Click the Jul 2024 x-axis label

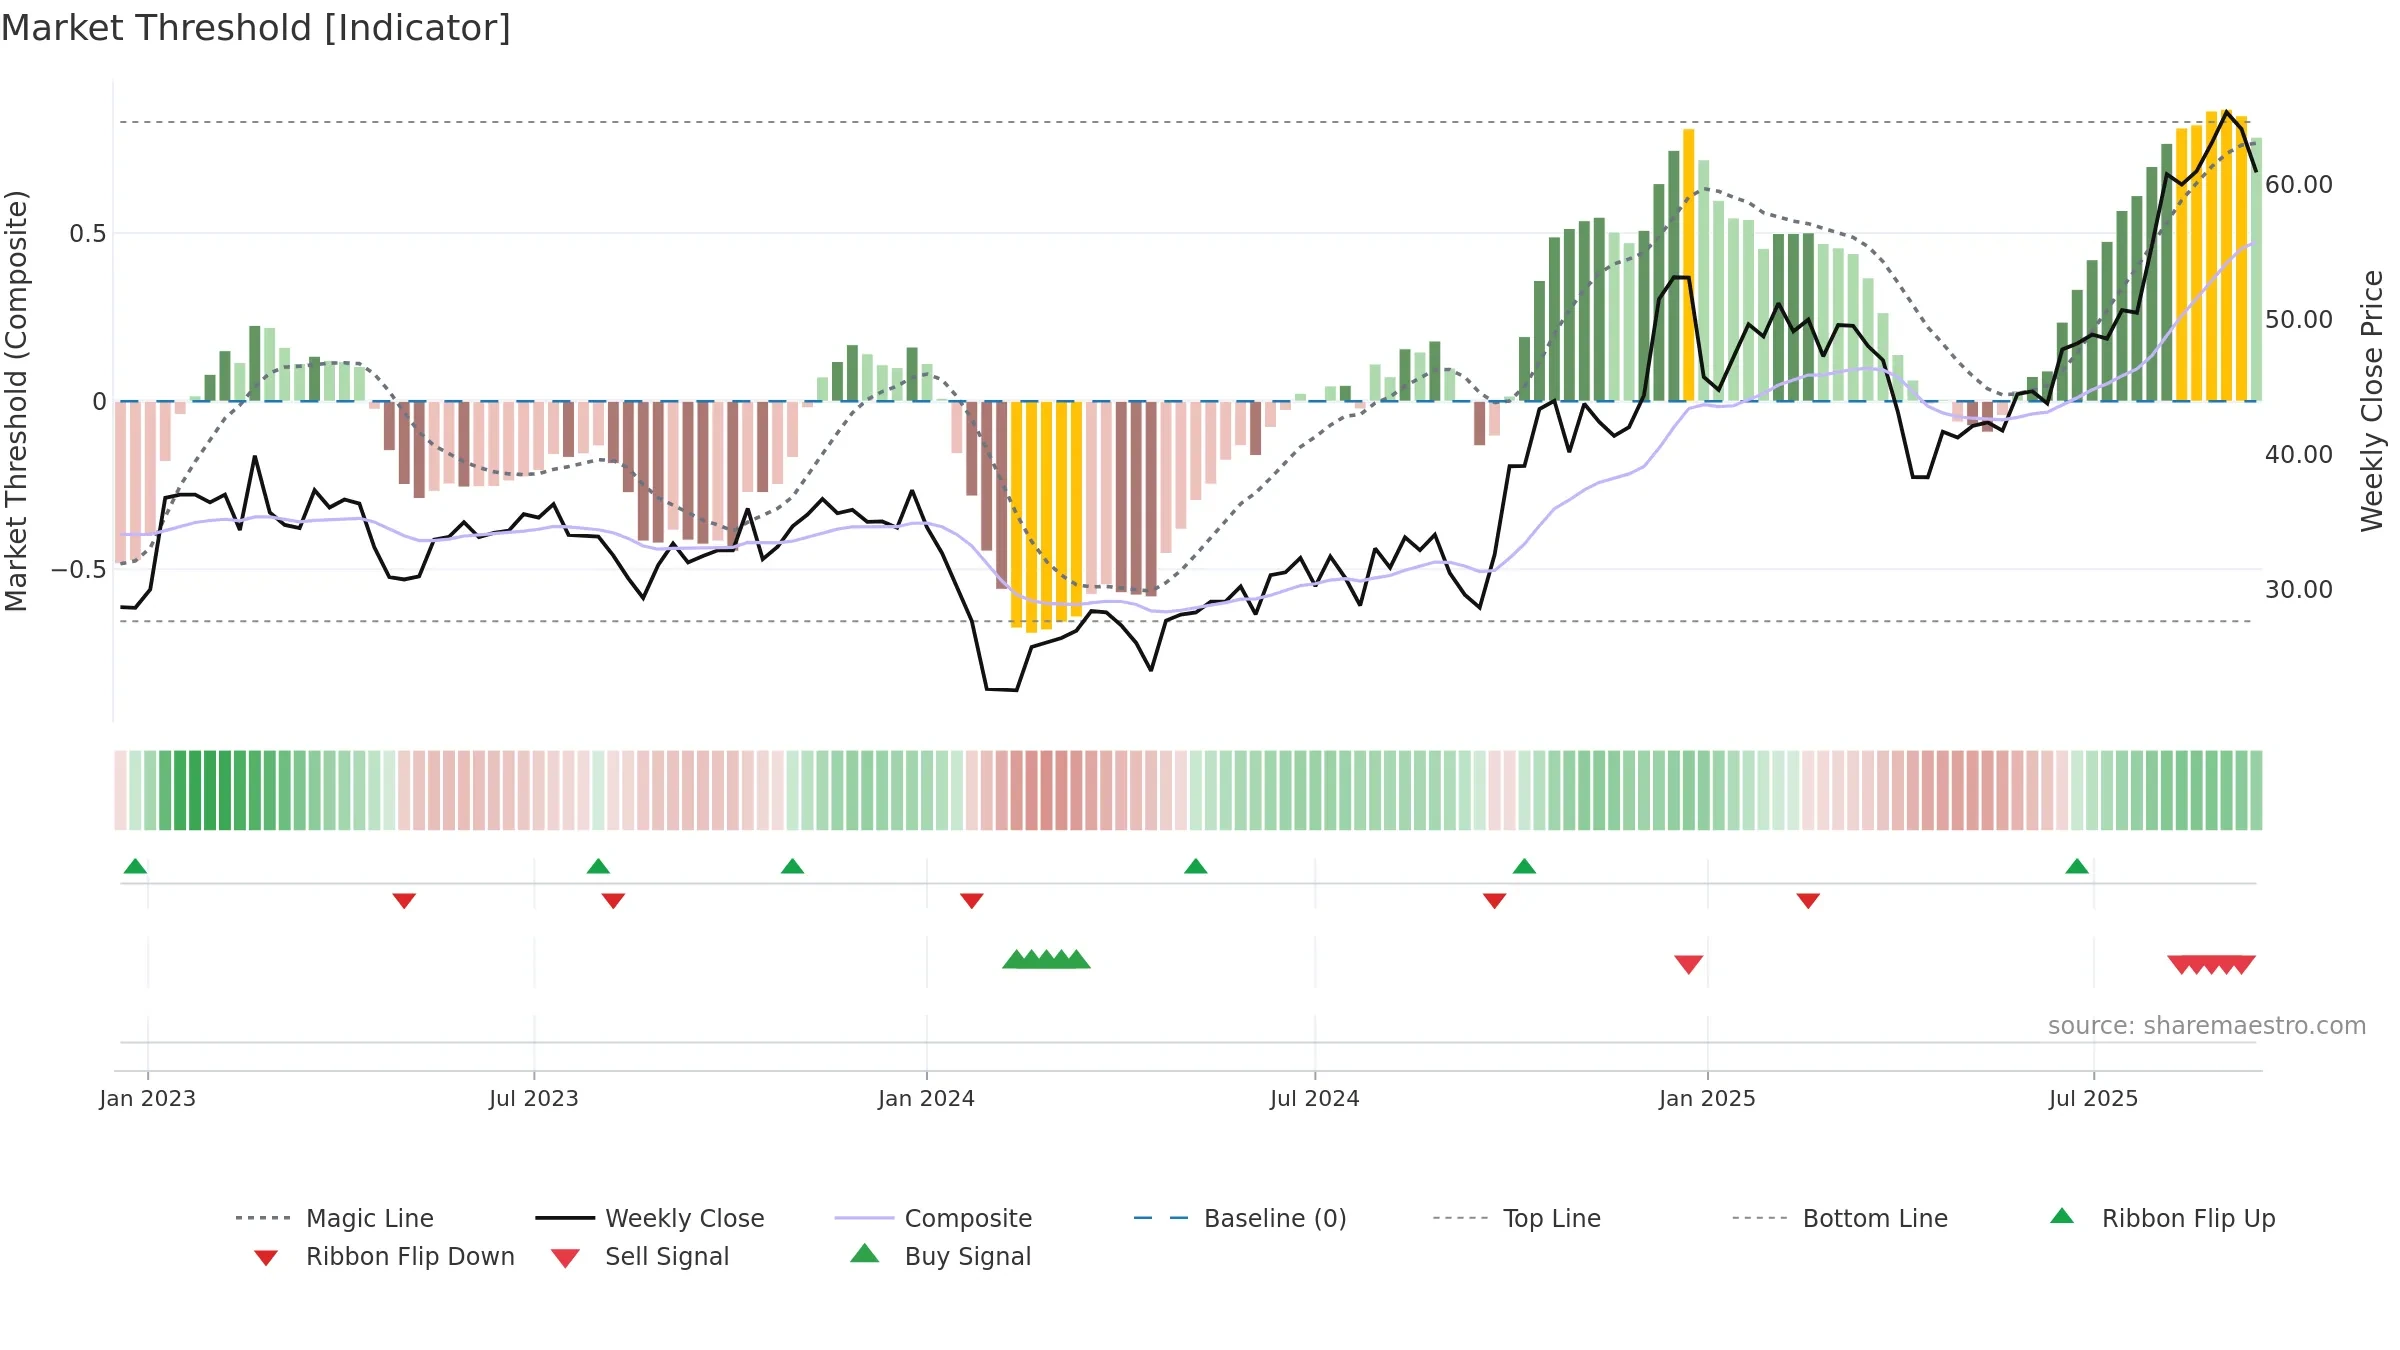1315,1098
